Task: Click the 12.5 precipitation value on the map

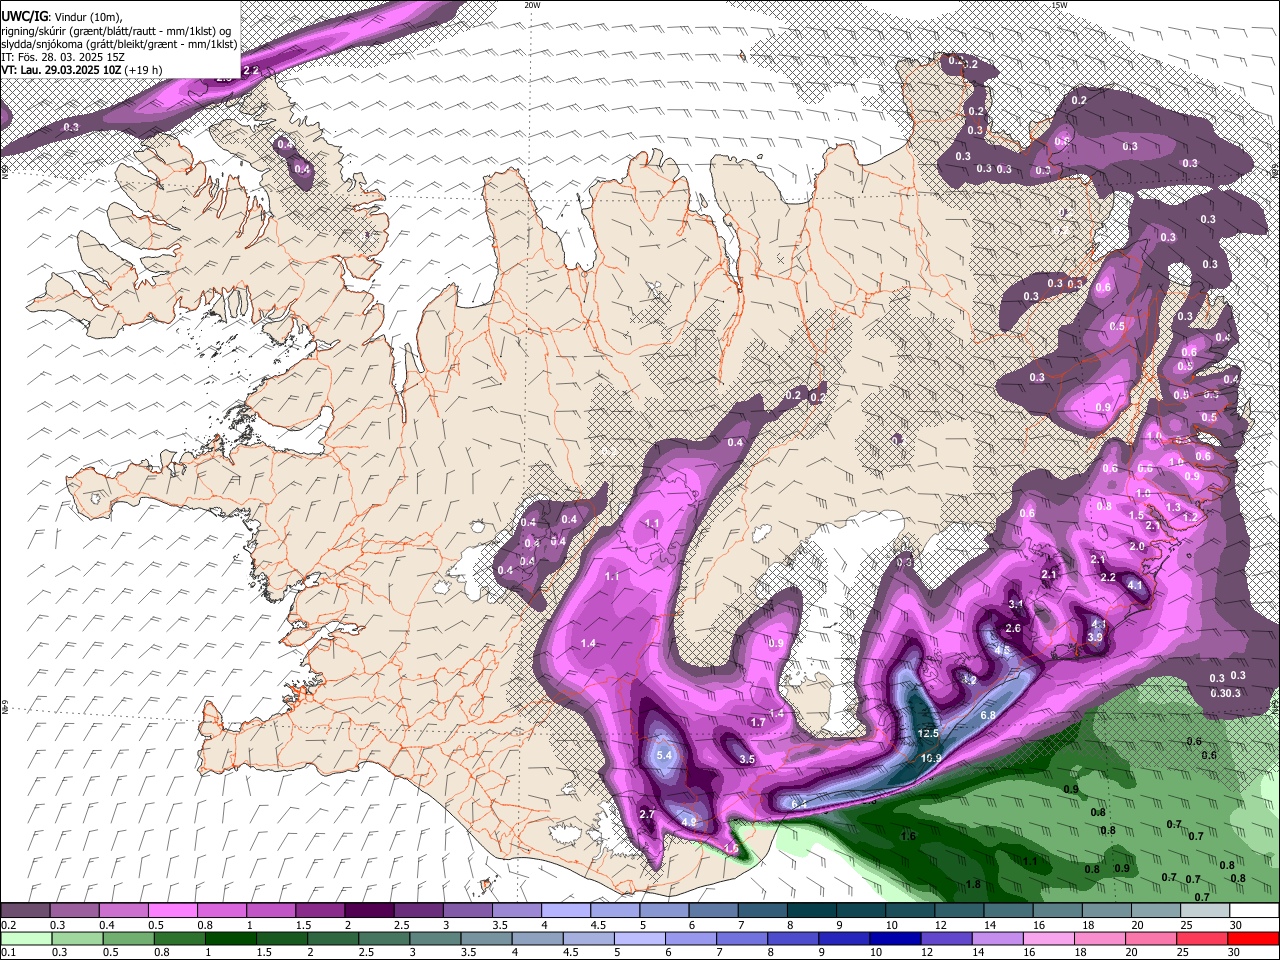Action: coord(928,733)
